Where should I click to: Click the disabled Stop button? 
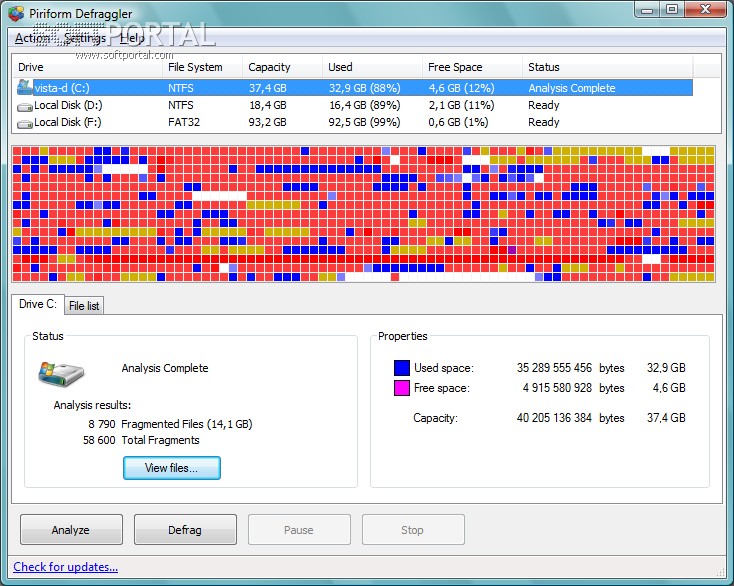pos(413,530)
